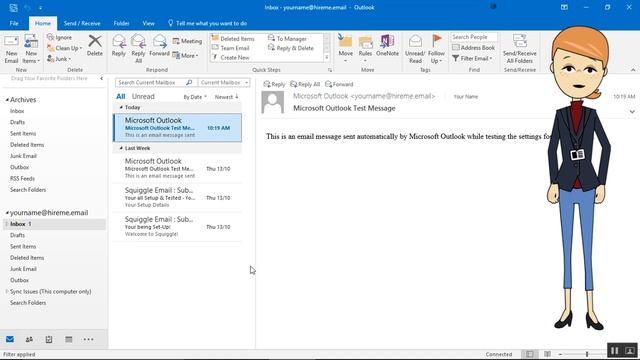This screenshot has height=360, width=640.
Task: Click the New Email button
Action: click(11, 49)
